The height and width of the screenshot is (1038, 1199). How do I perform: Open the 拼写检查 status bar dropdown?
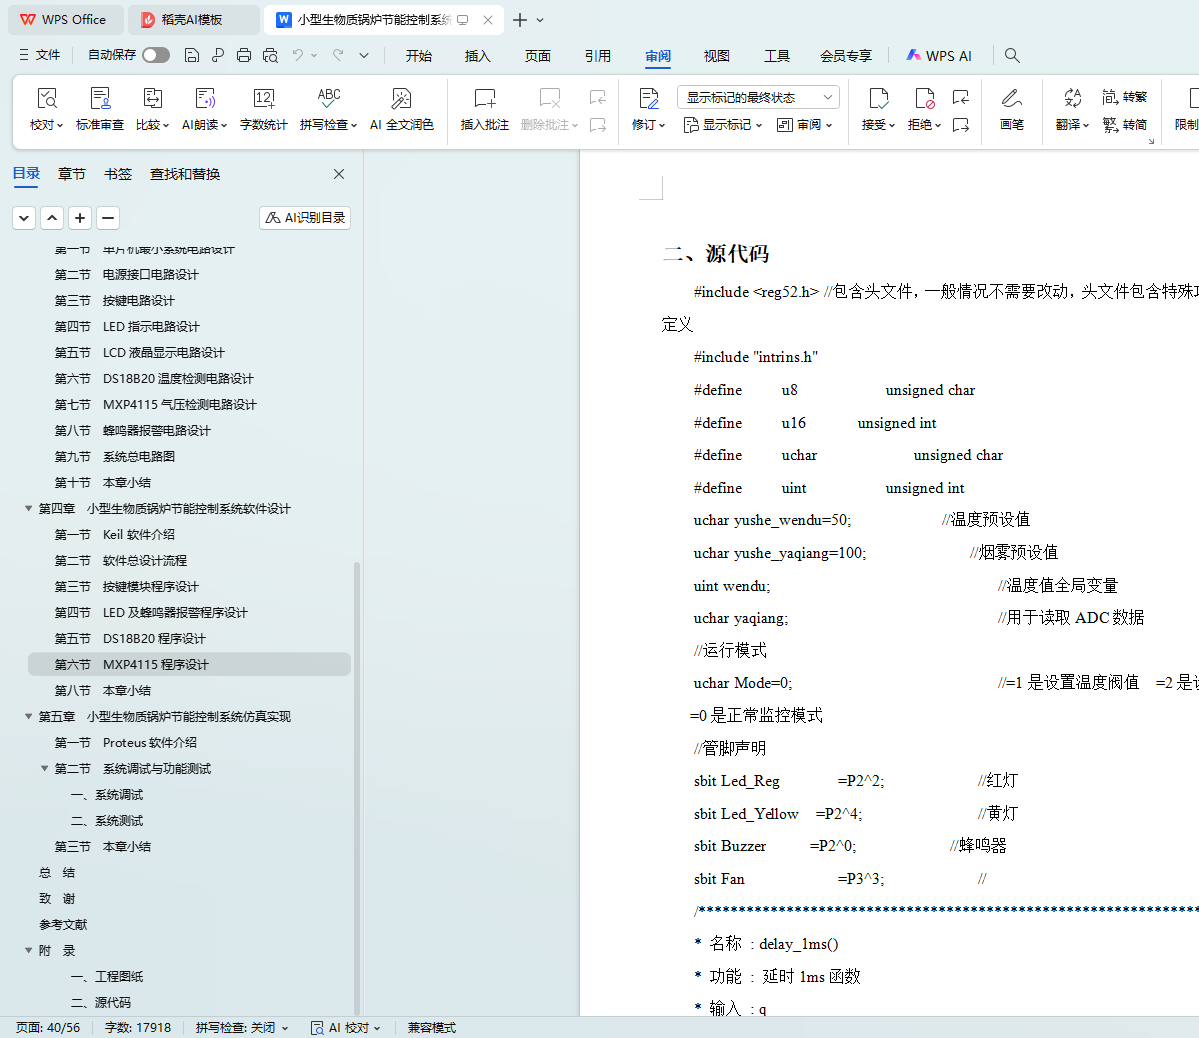[x=242, y=1028]
